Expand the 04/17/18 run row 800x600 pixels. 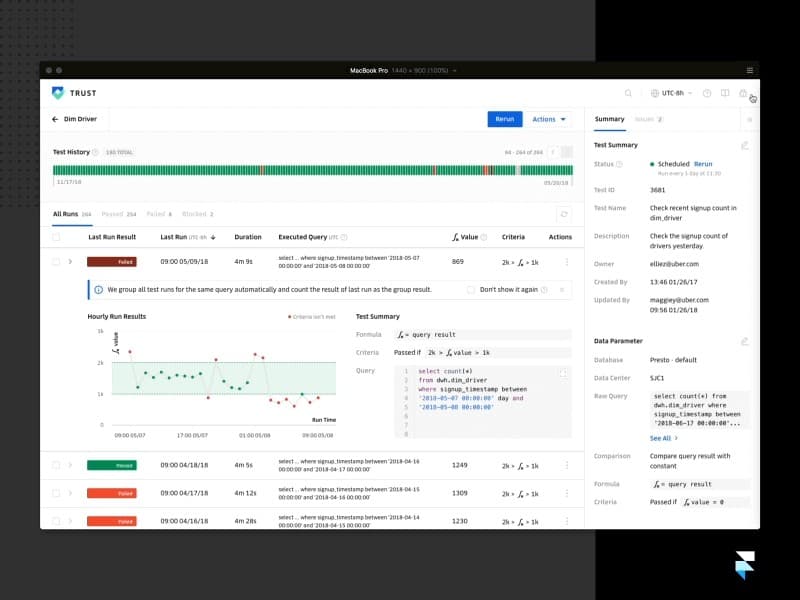tap(70, 493)
